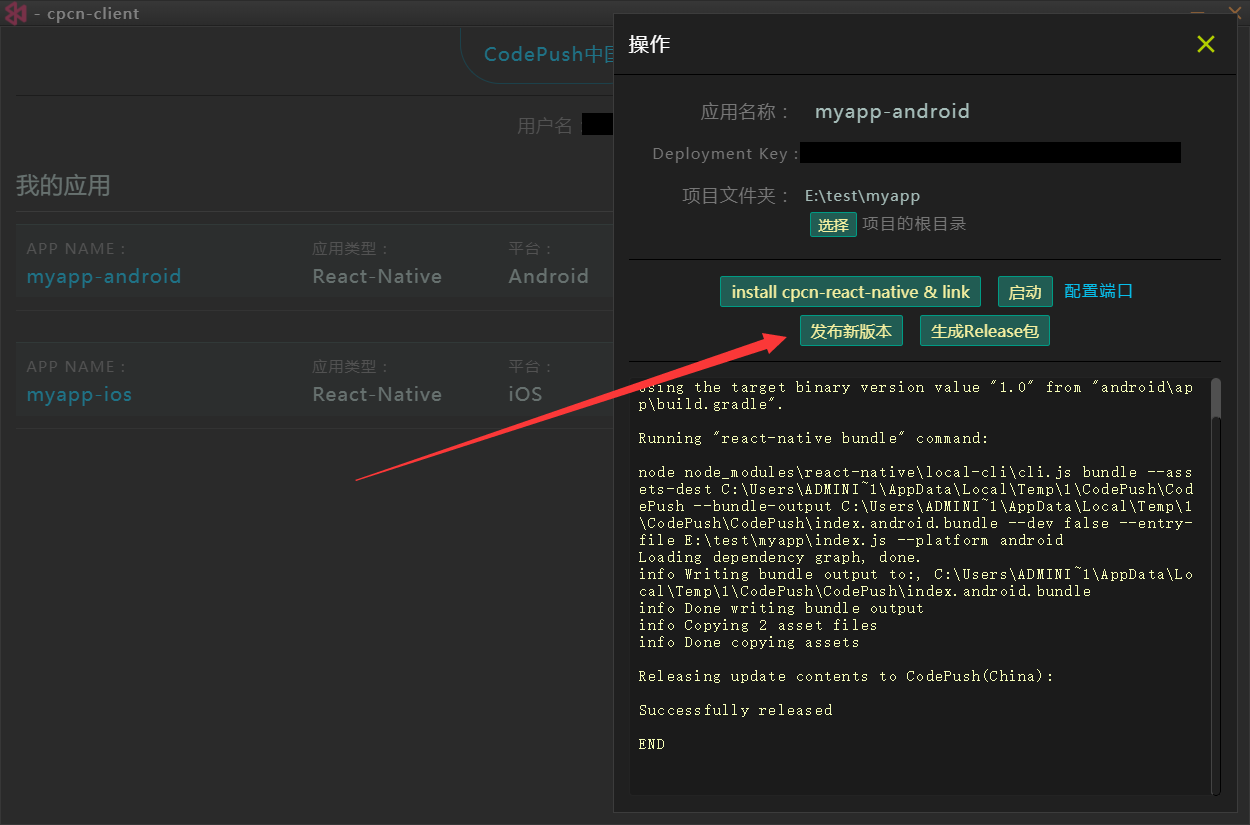Click the 生成Release包 button
The width and height of the screenshot is (1250, 825).
pos(984,331)
